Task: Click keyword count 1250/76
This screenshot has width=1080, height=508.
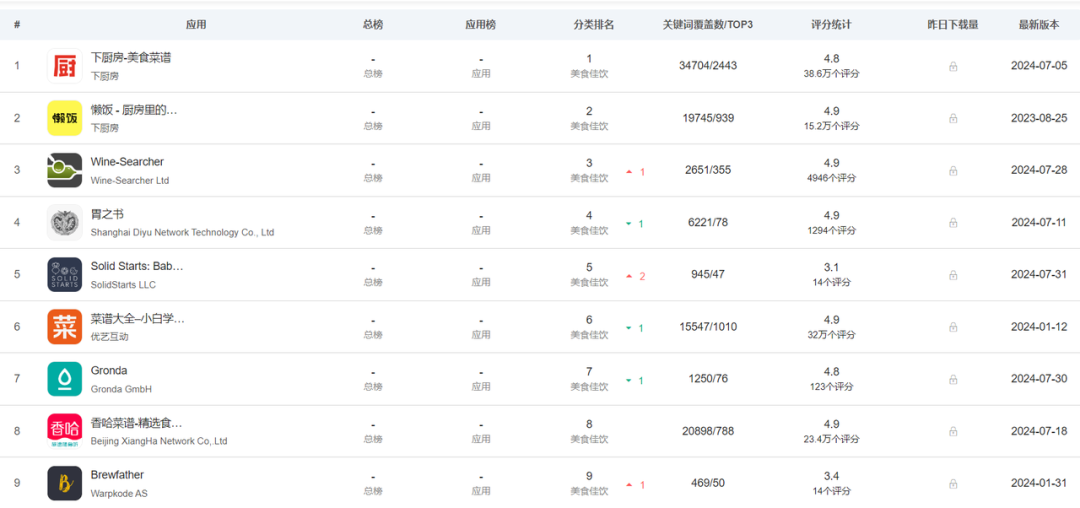Action: (x=708, y=379)
